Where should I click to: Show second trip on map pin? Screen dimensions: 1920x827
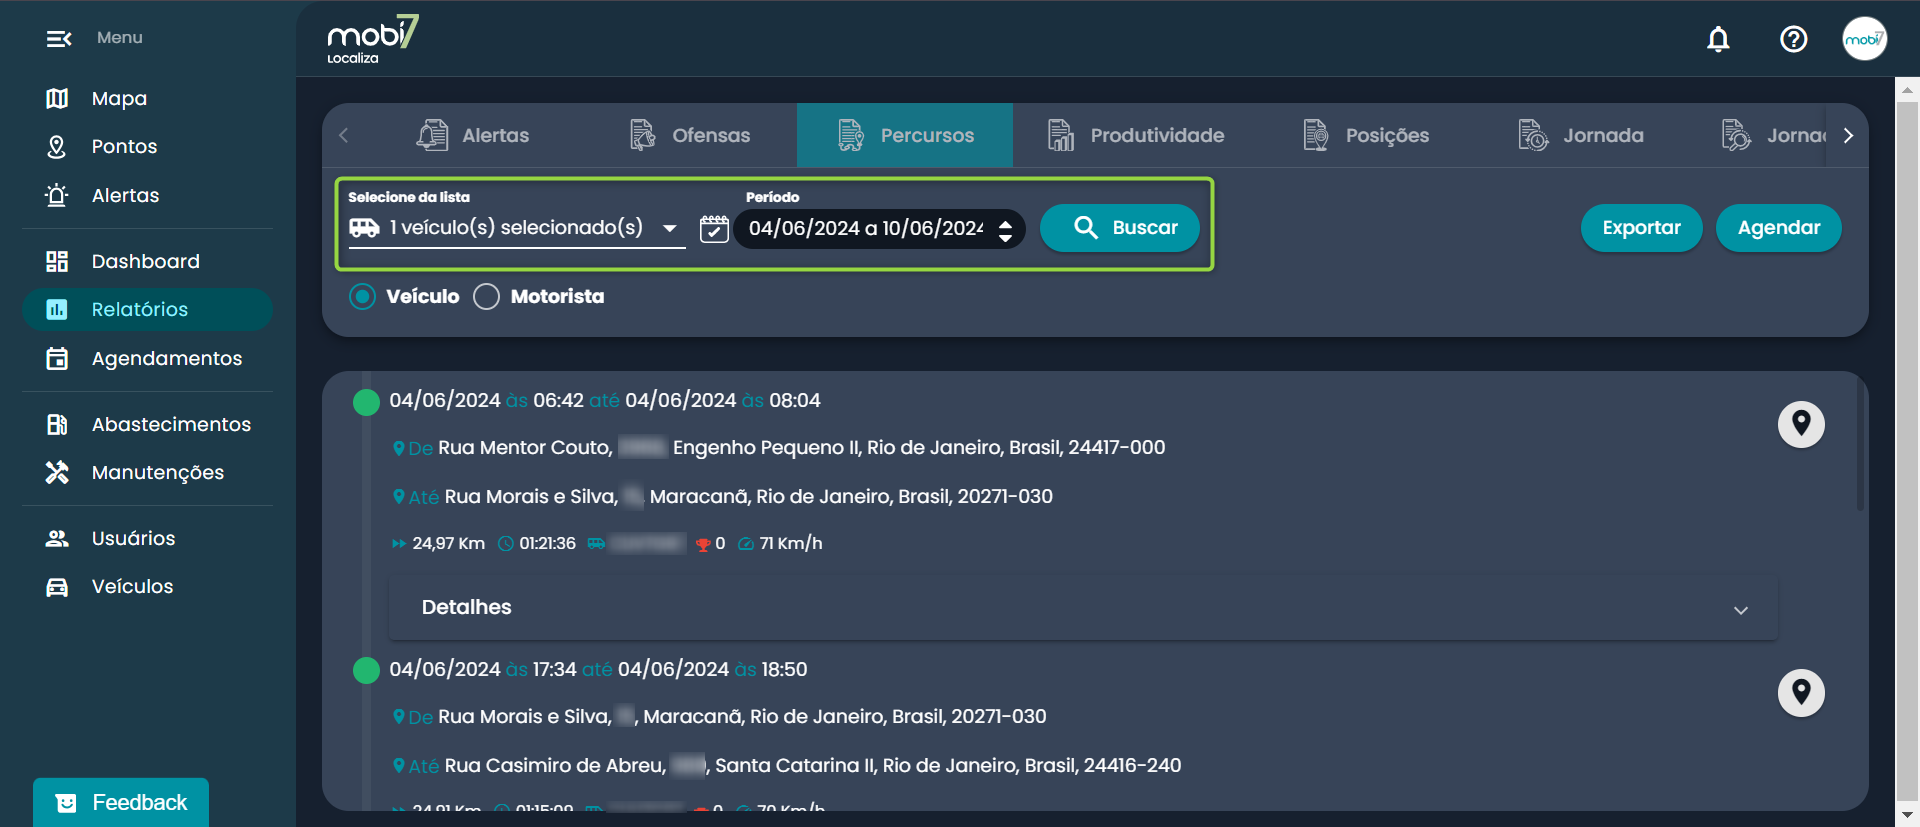[1801, 693]
